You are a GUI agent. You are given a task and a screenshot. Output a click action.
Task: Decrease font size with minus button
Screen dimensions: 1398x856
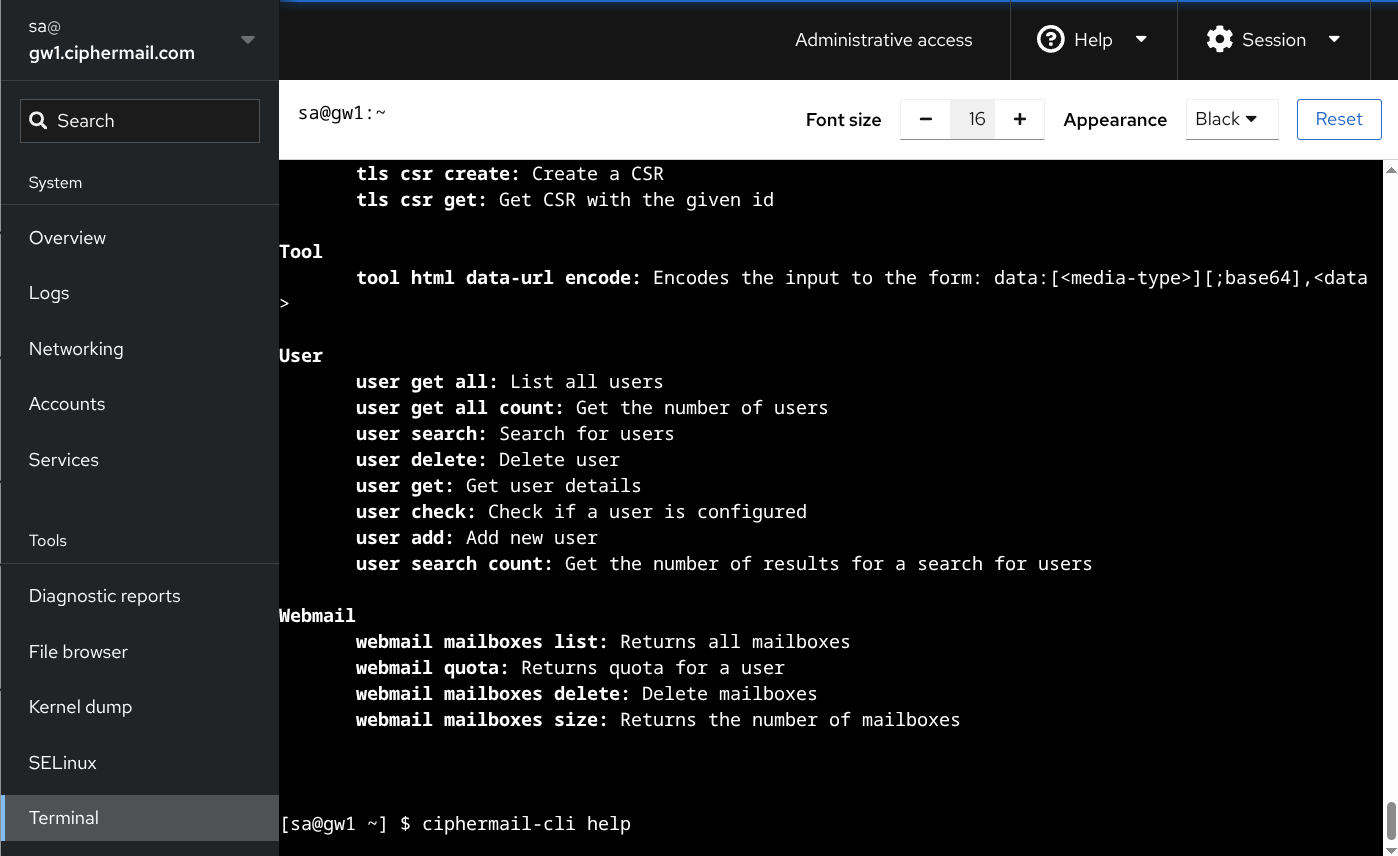coord(925,120)
